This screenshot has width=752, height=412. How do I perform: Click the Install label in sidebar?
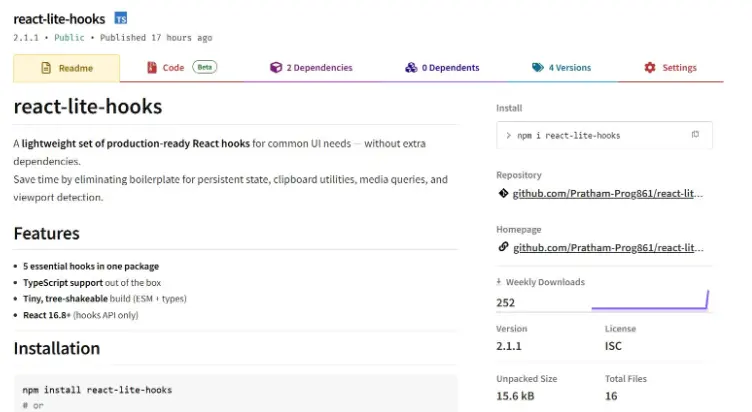[509, 108]
